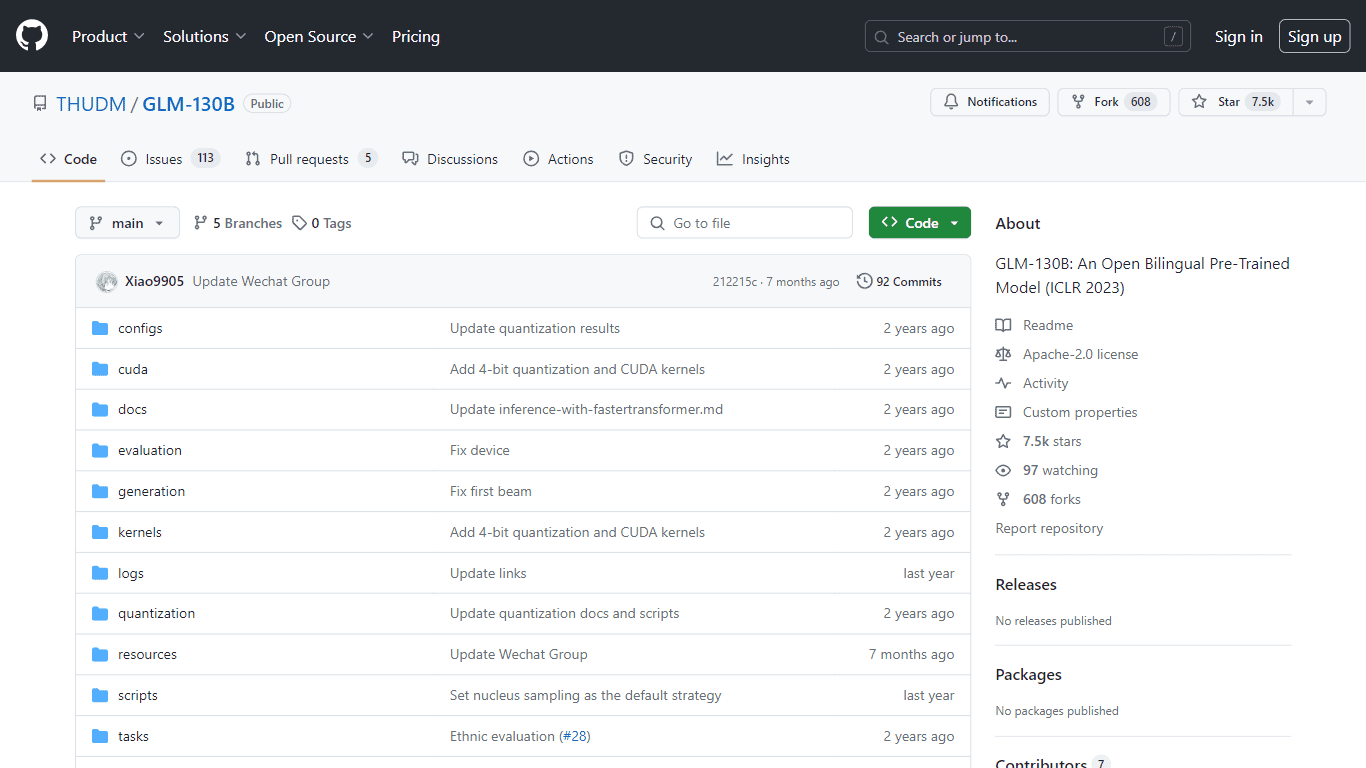This screenshot has width=1366, height=768.
Task: Click the search magnifier icon in header
Action: coord(881,37)
